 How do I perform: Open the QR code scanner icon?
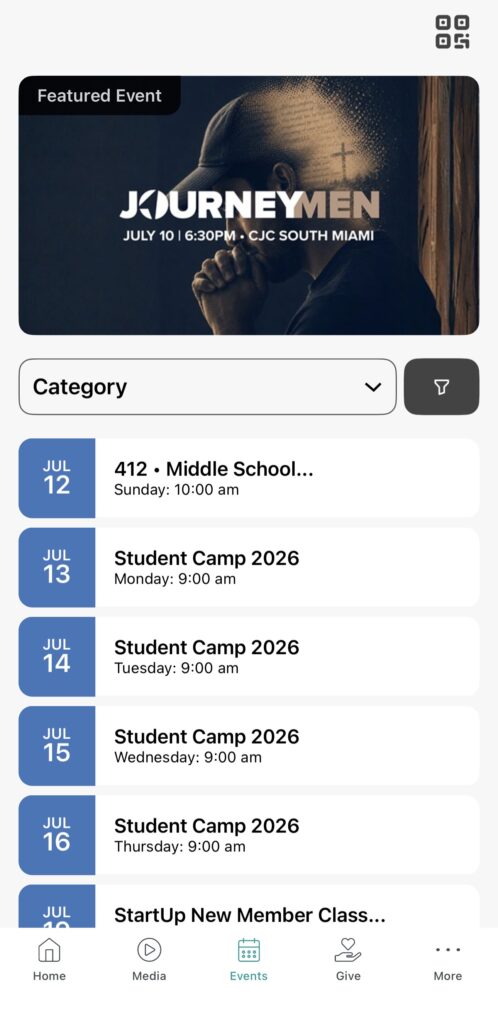(452, 32)
